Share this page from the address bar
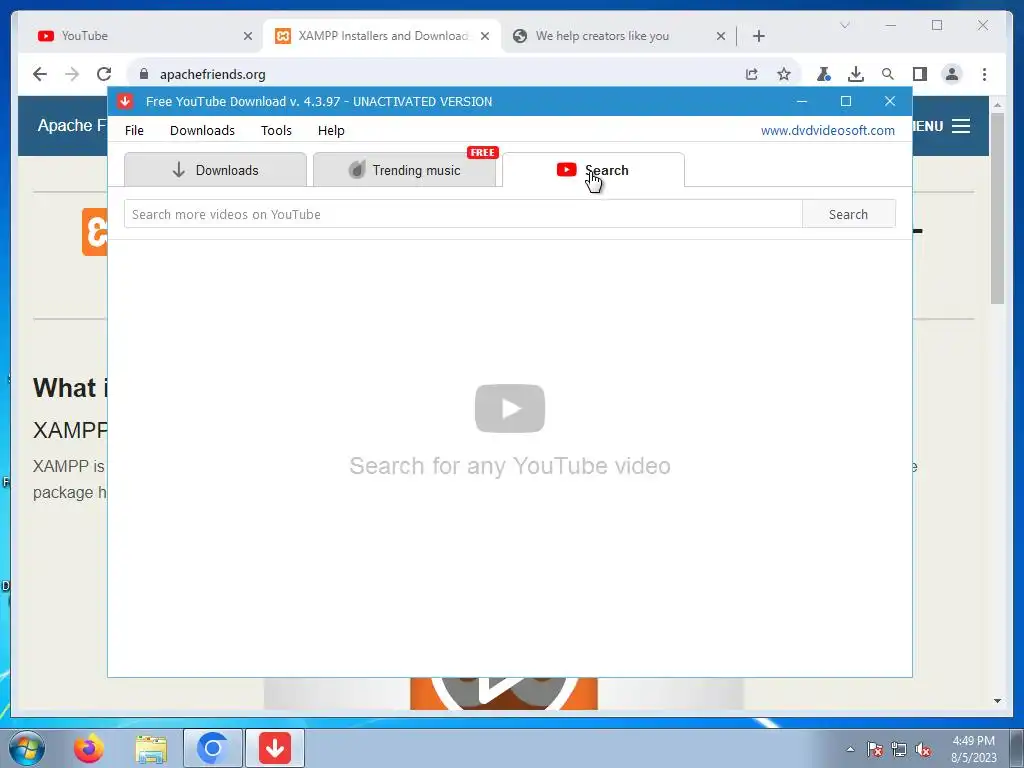This screenshot has width=1024, height=768. 752,74
